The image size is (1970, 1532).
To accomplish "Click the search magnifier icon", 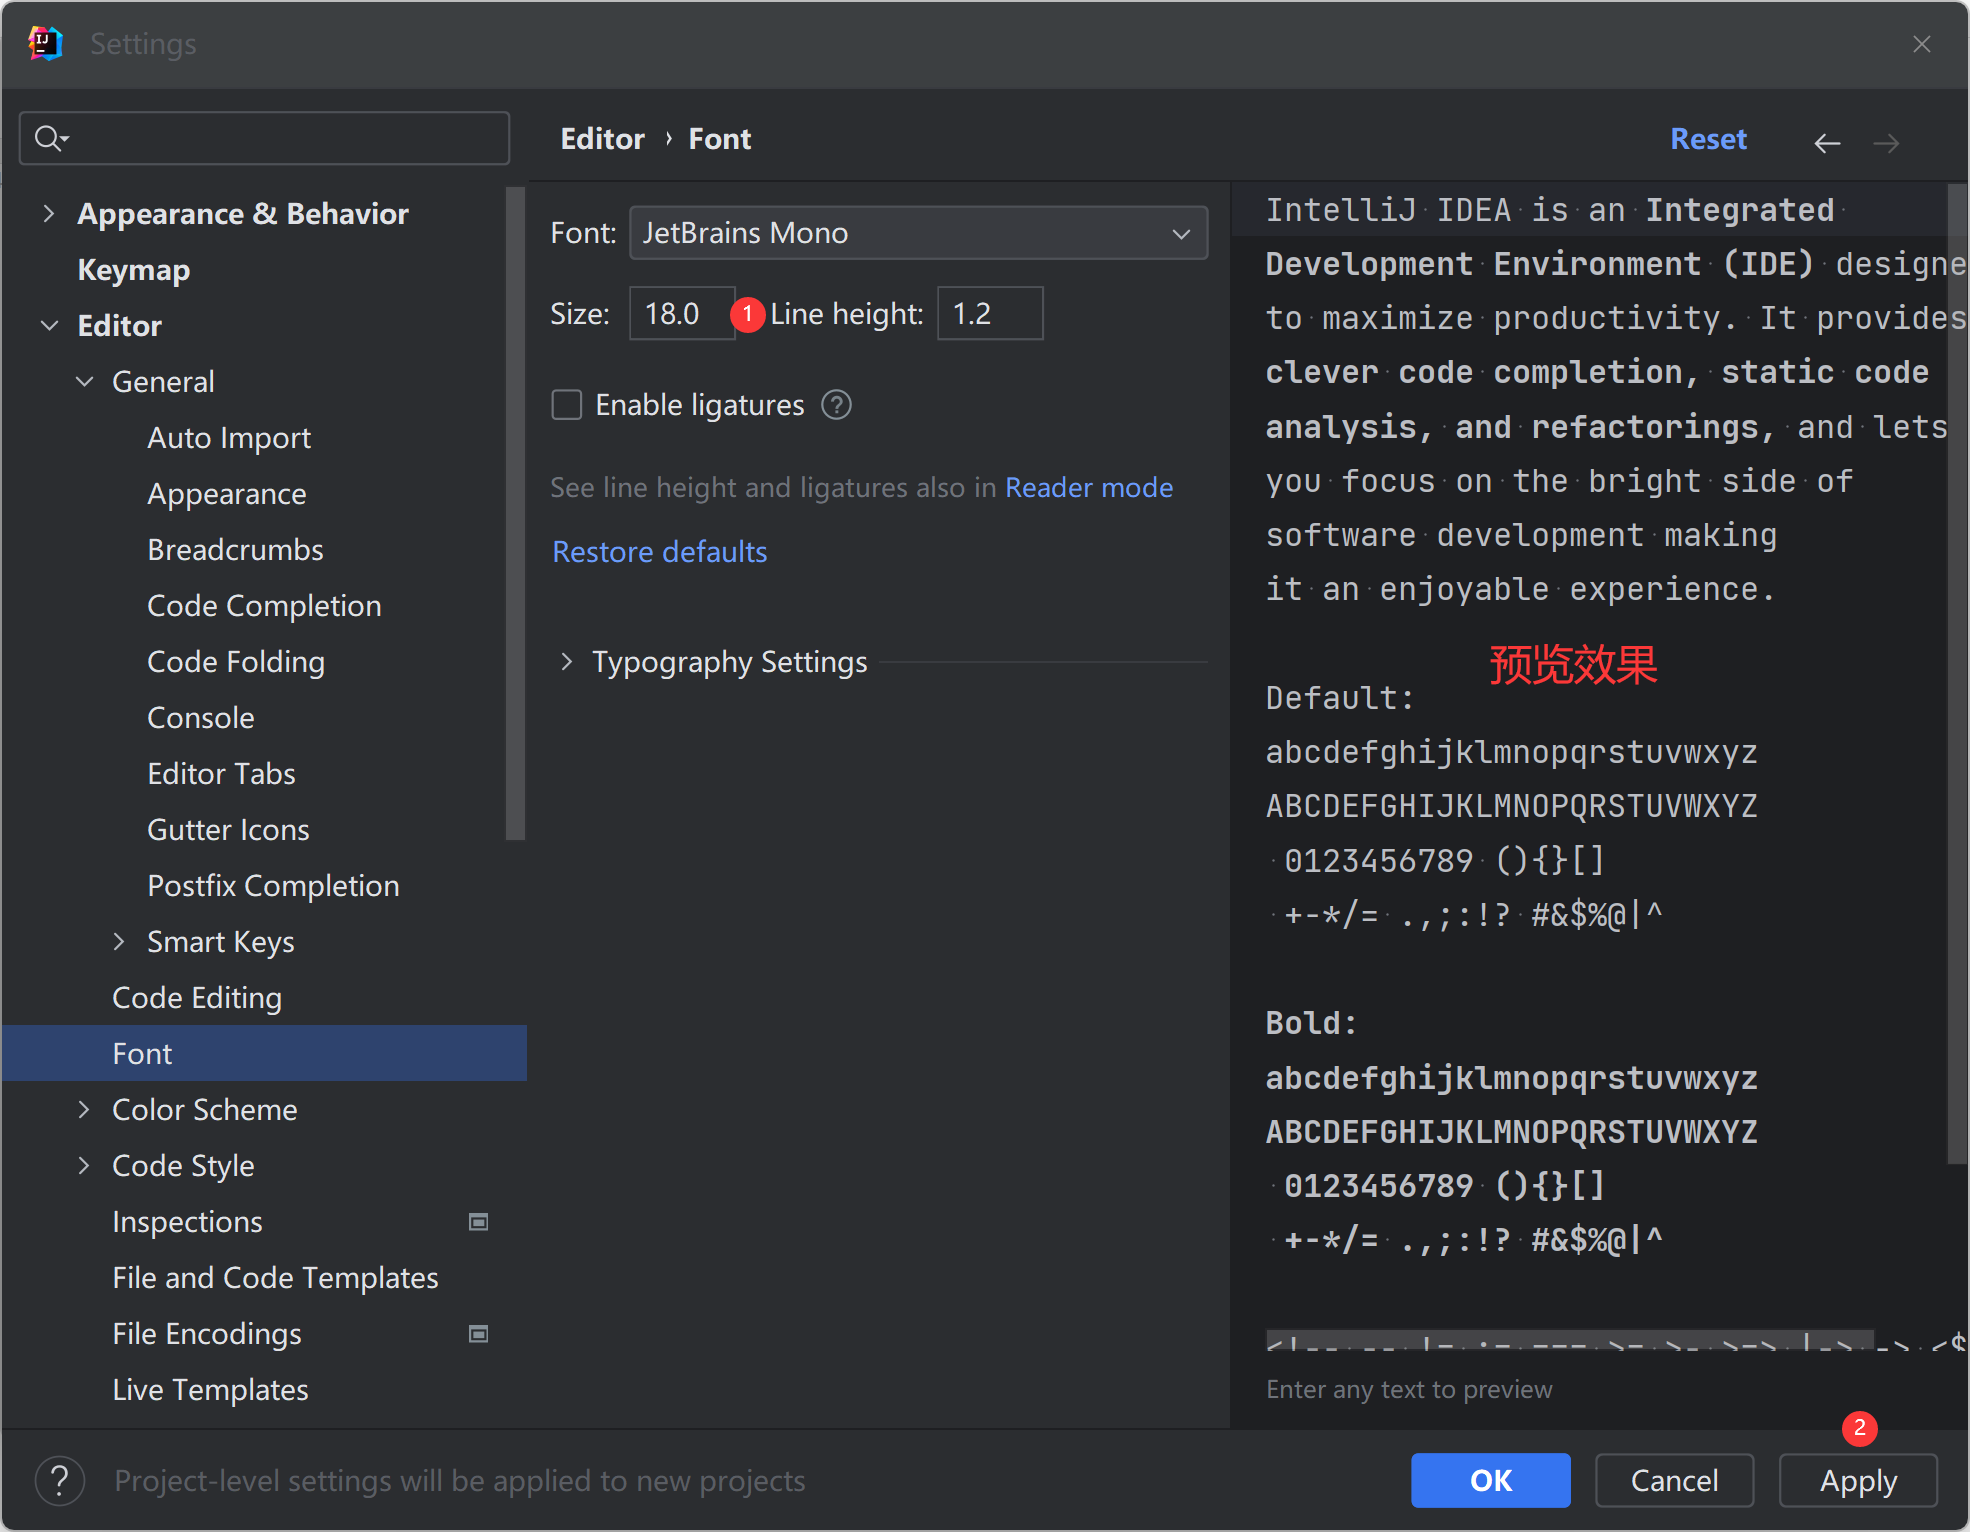I will [x=50, y=138].
